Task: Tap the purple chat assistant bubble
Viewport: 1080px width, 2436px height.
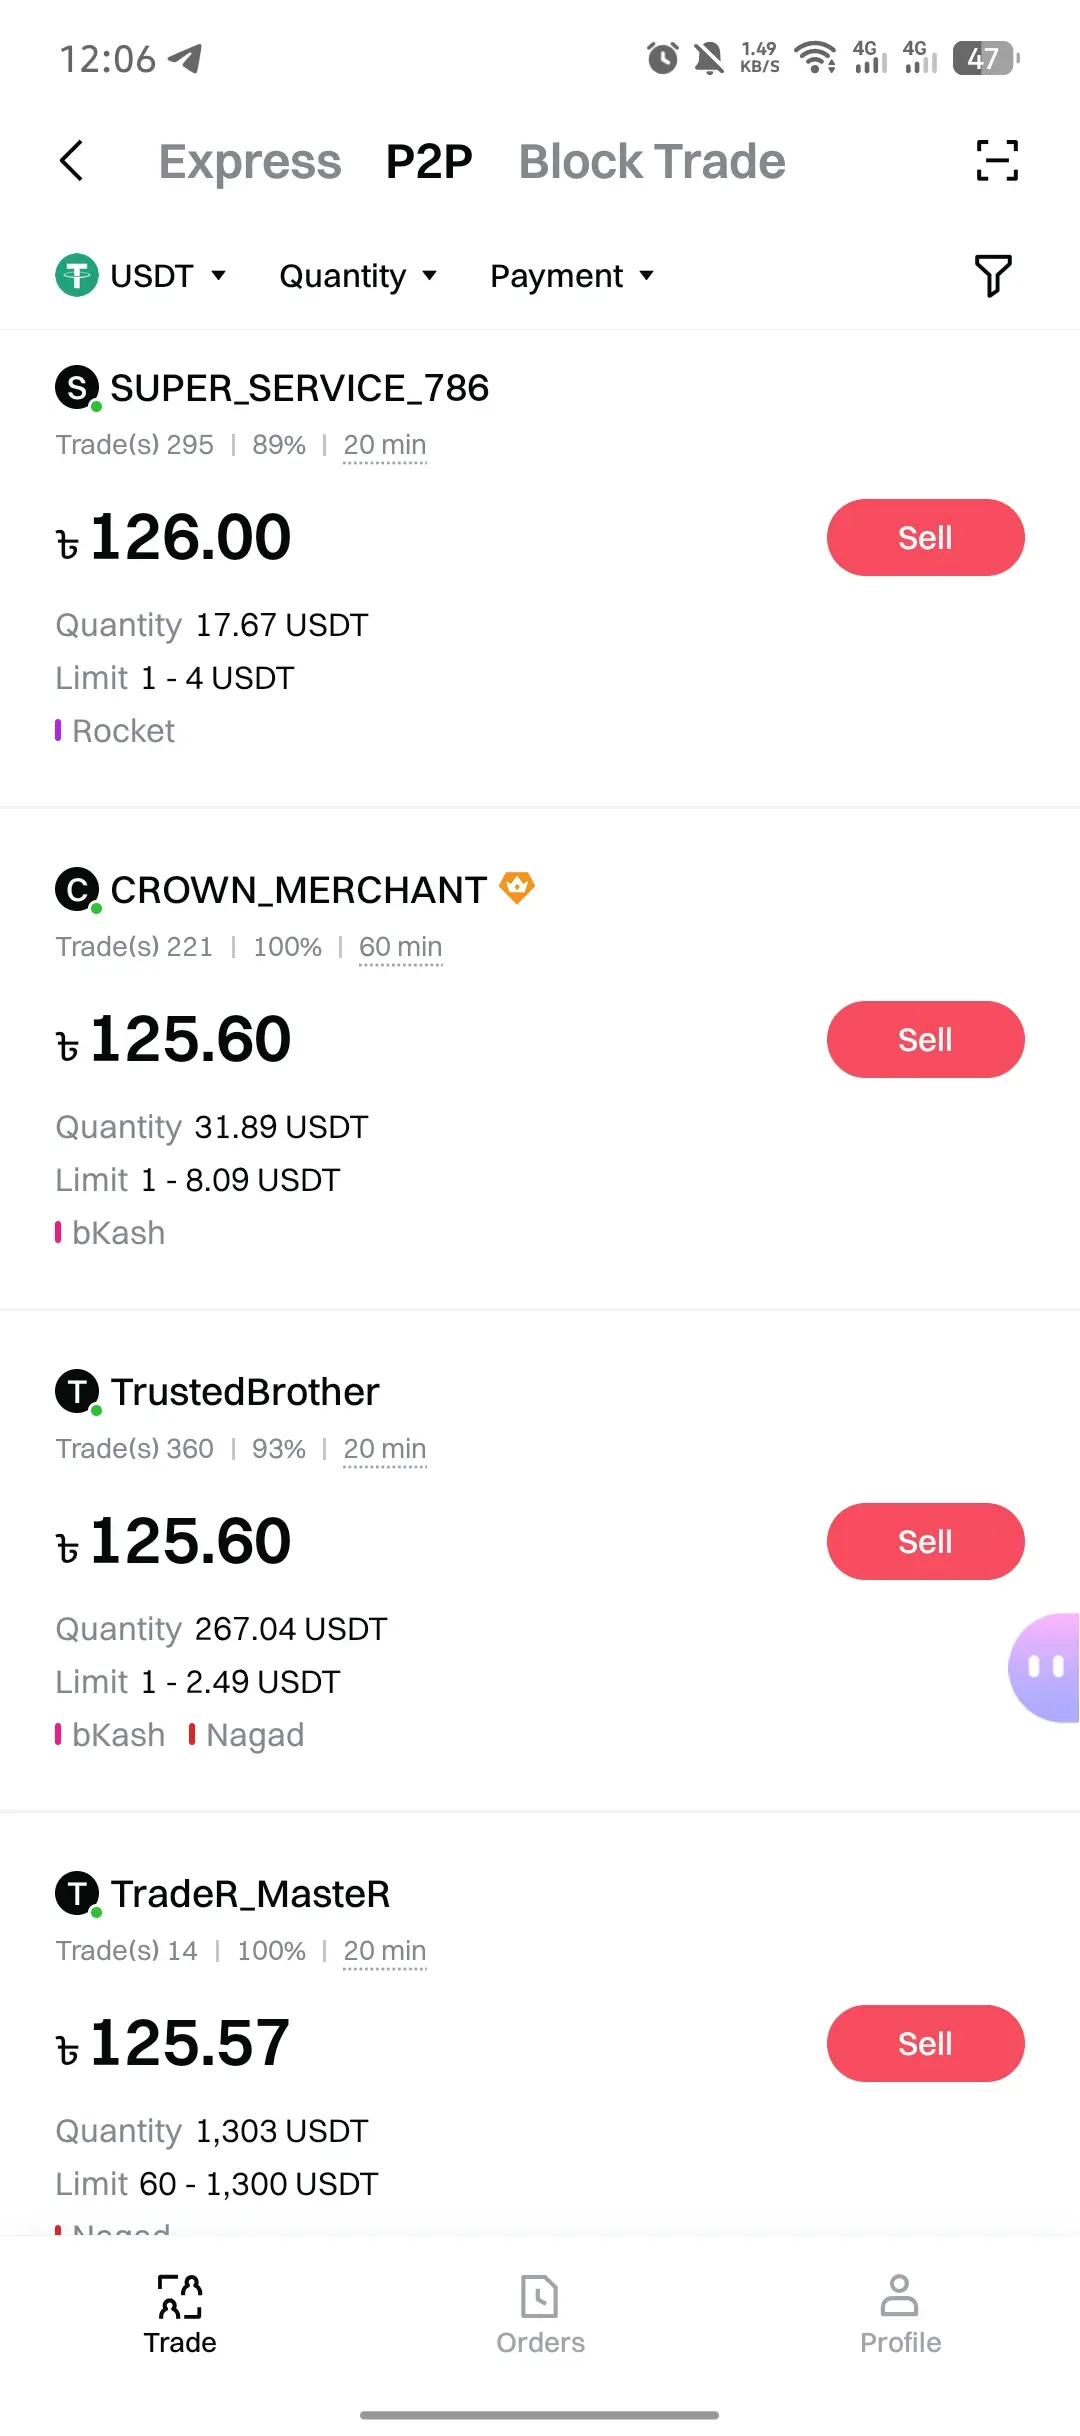Action: click(x=1044, y=1667)
